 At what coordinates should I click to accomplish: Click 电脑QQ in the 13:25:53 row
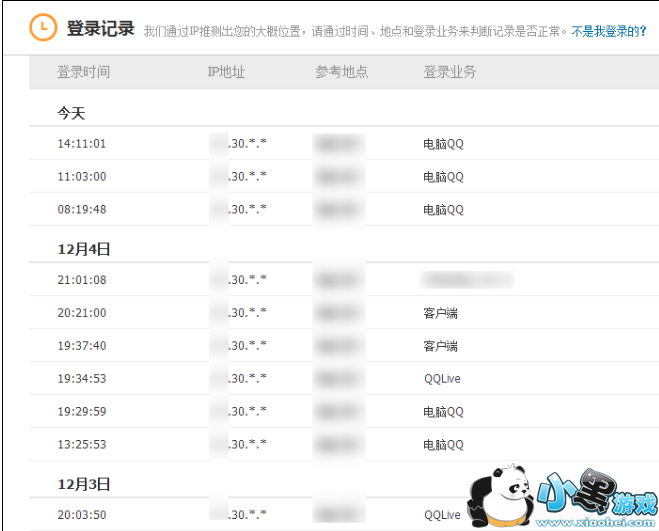pyautogui.click(x=443, y=445)
